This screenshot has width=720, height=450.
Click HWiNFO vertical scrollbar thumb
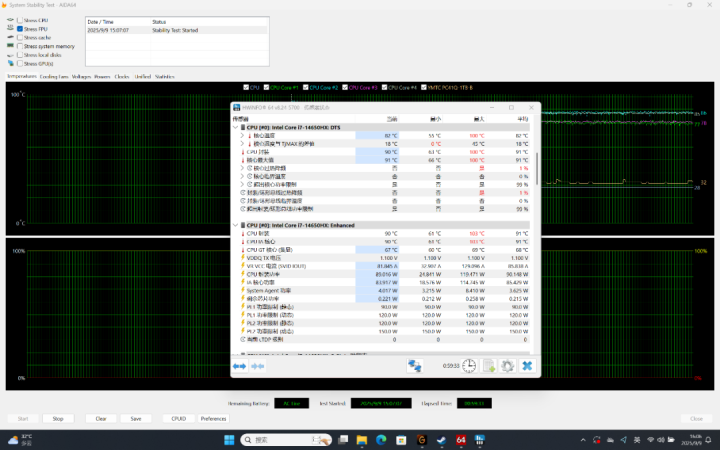coord(536,169)
